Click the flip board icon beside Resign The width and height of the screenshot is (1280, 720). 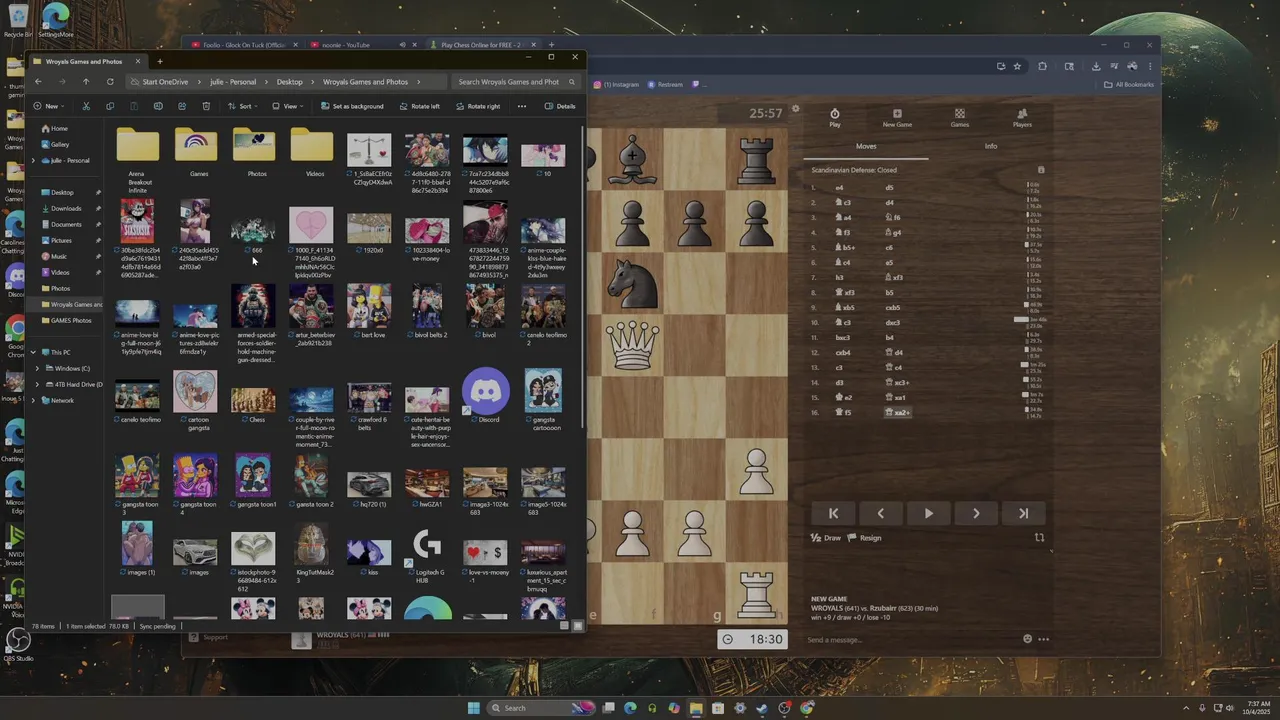point(1039,538)
